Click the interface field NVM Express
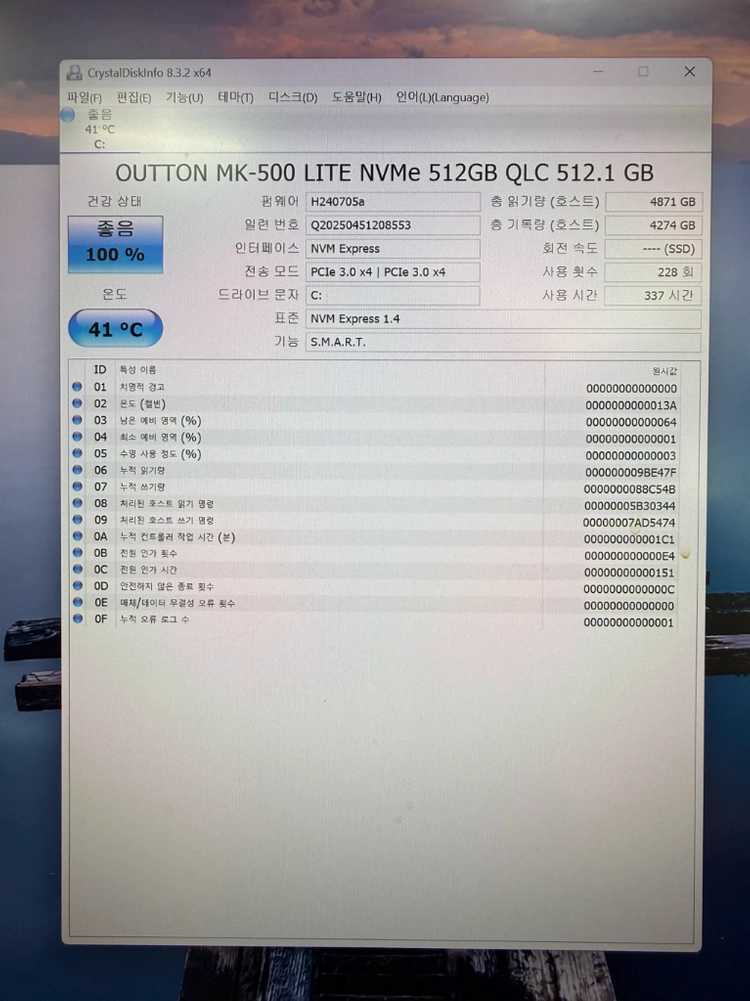This screenshot has height=1001, width=750. 393,249
